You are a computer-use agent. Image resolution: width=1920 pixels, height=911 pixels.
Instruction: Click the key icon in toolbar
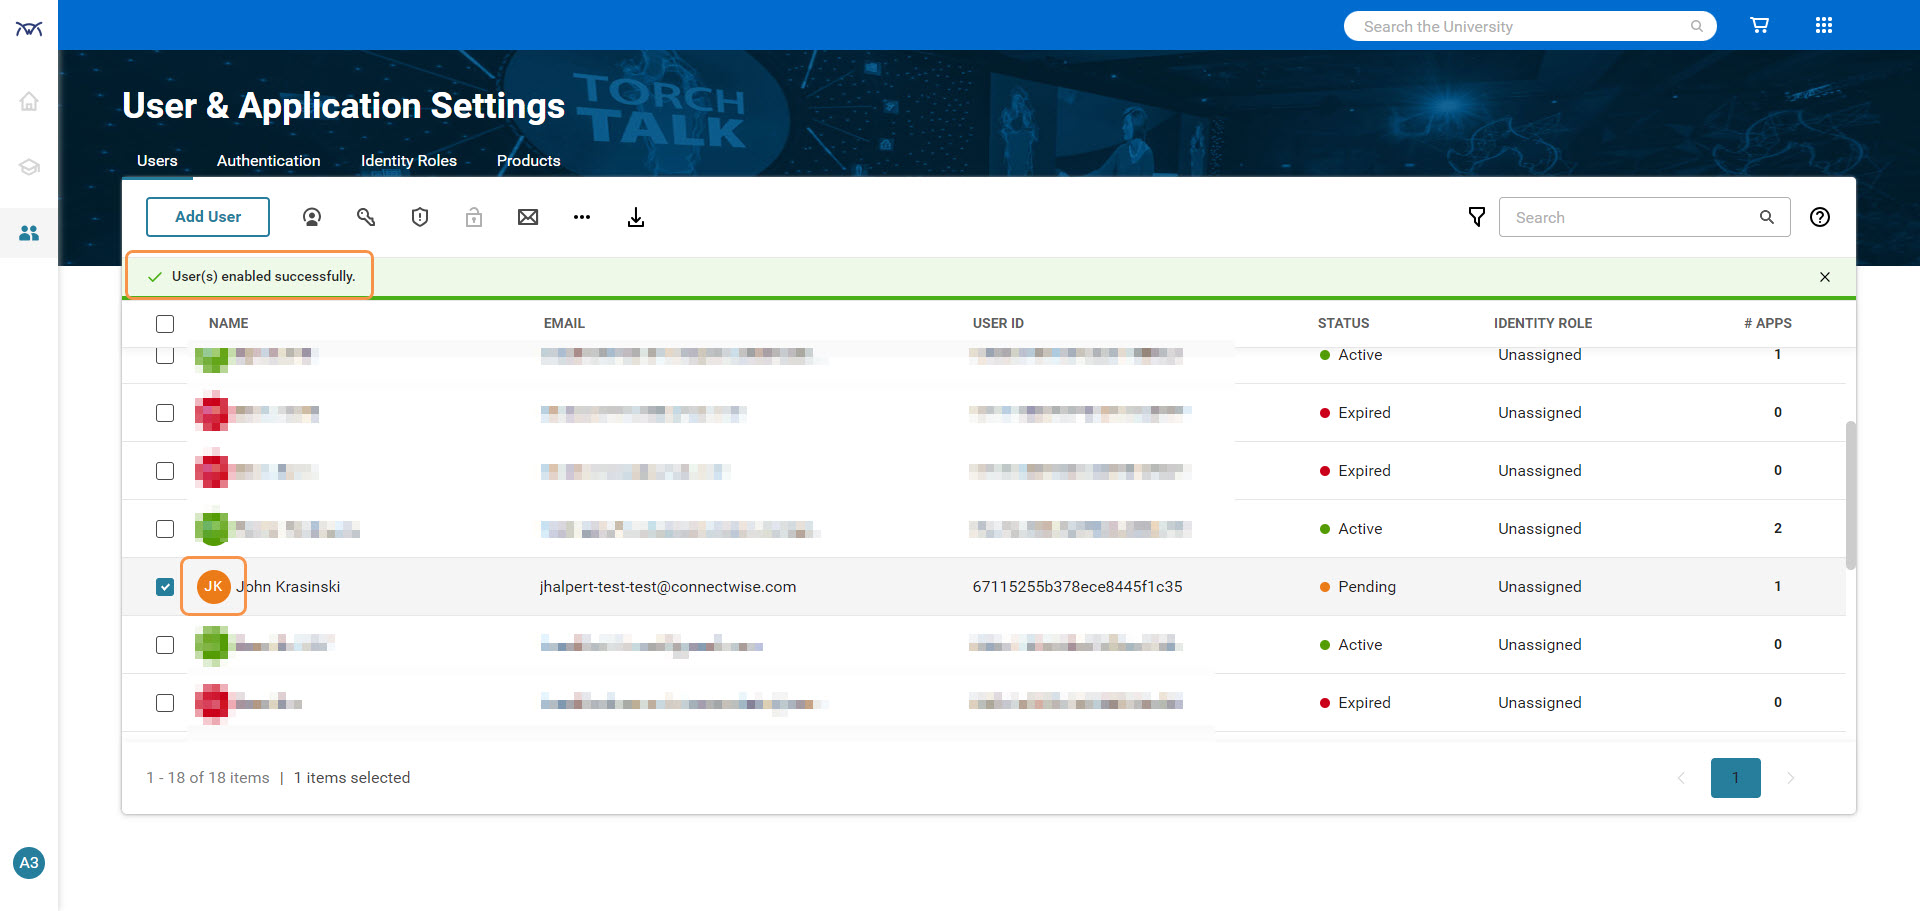click(366, 217)
